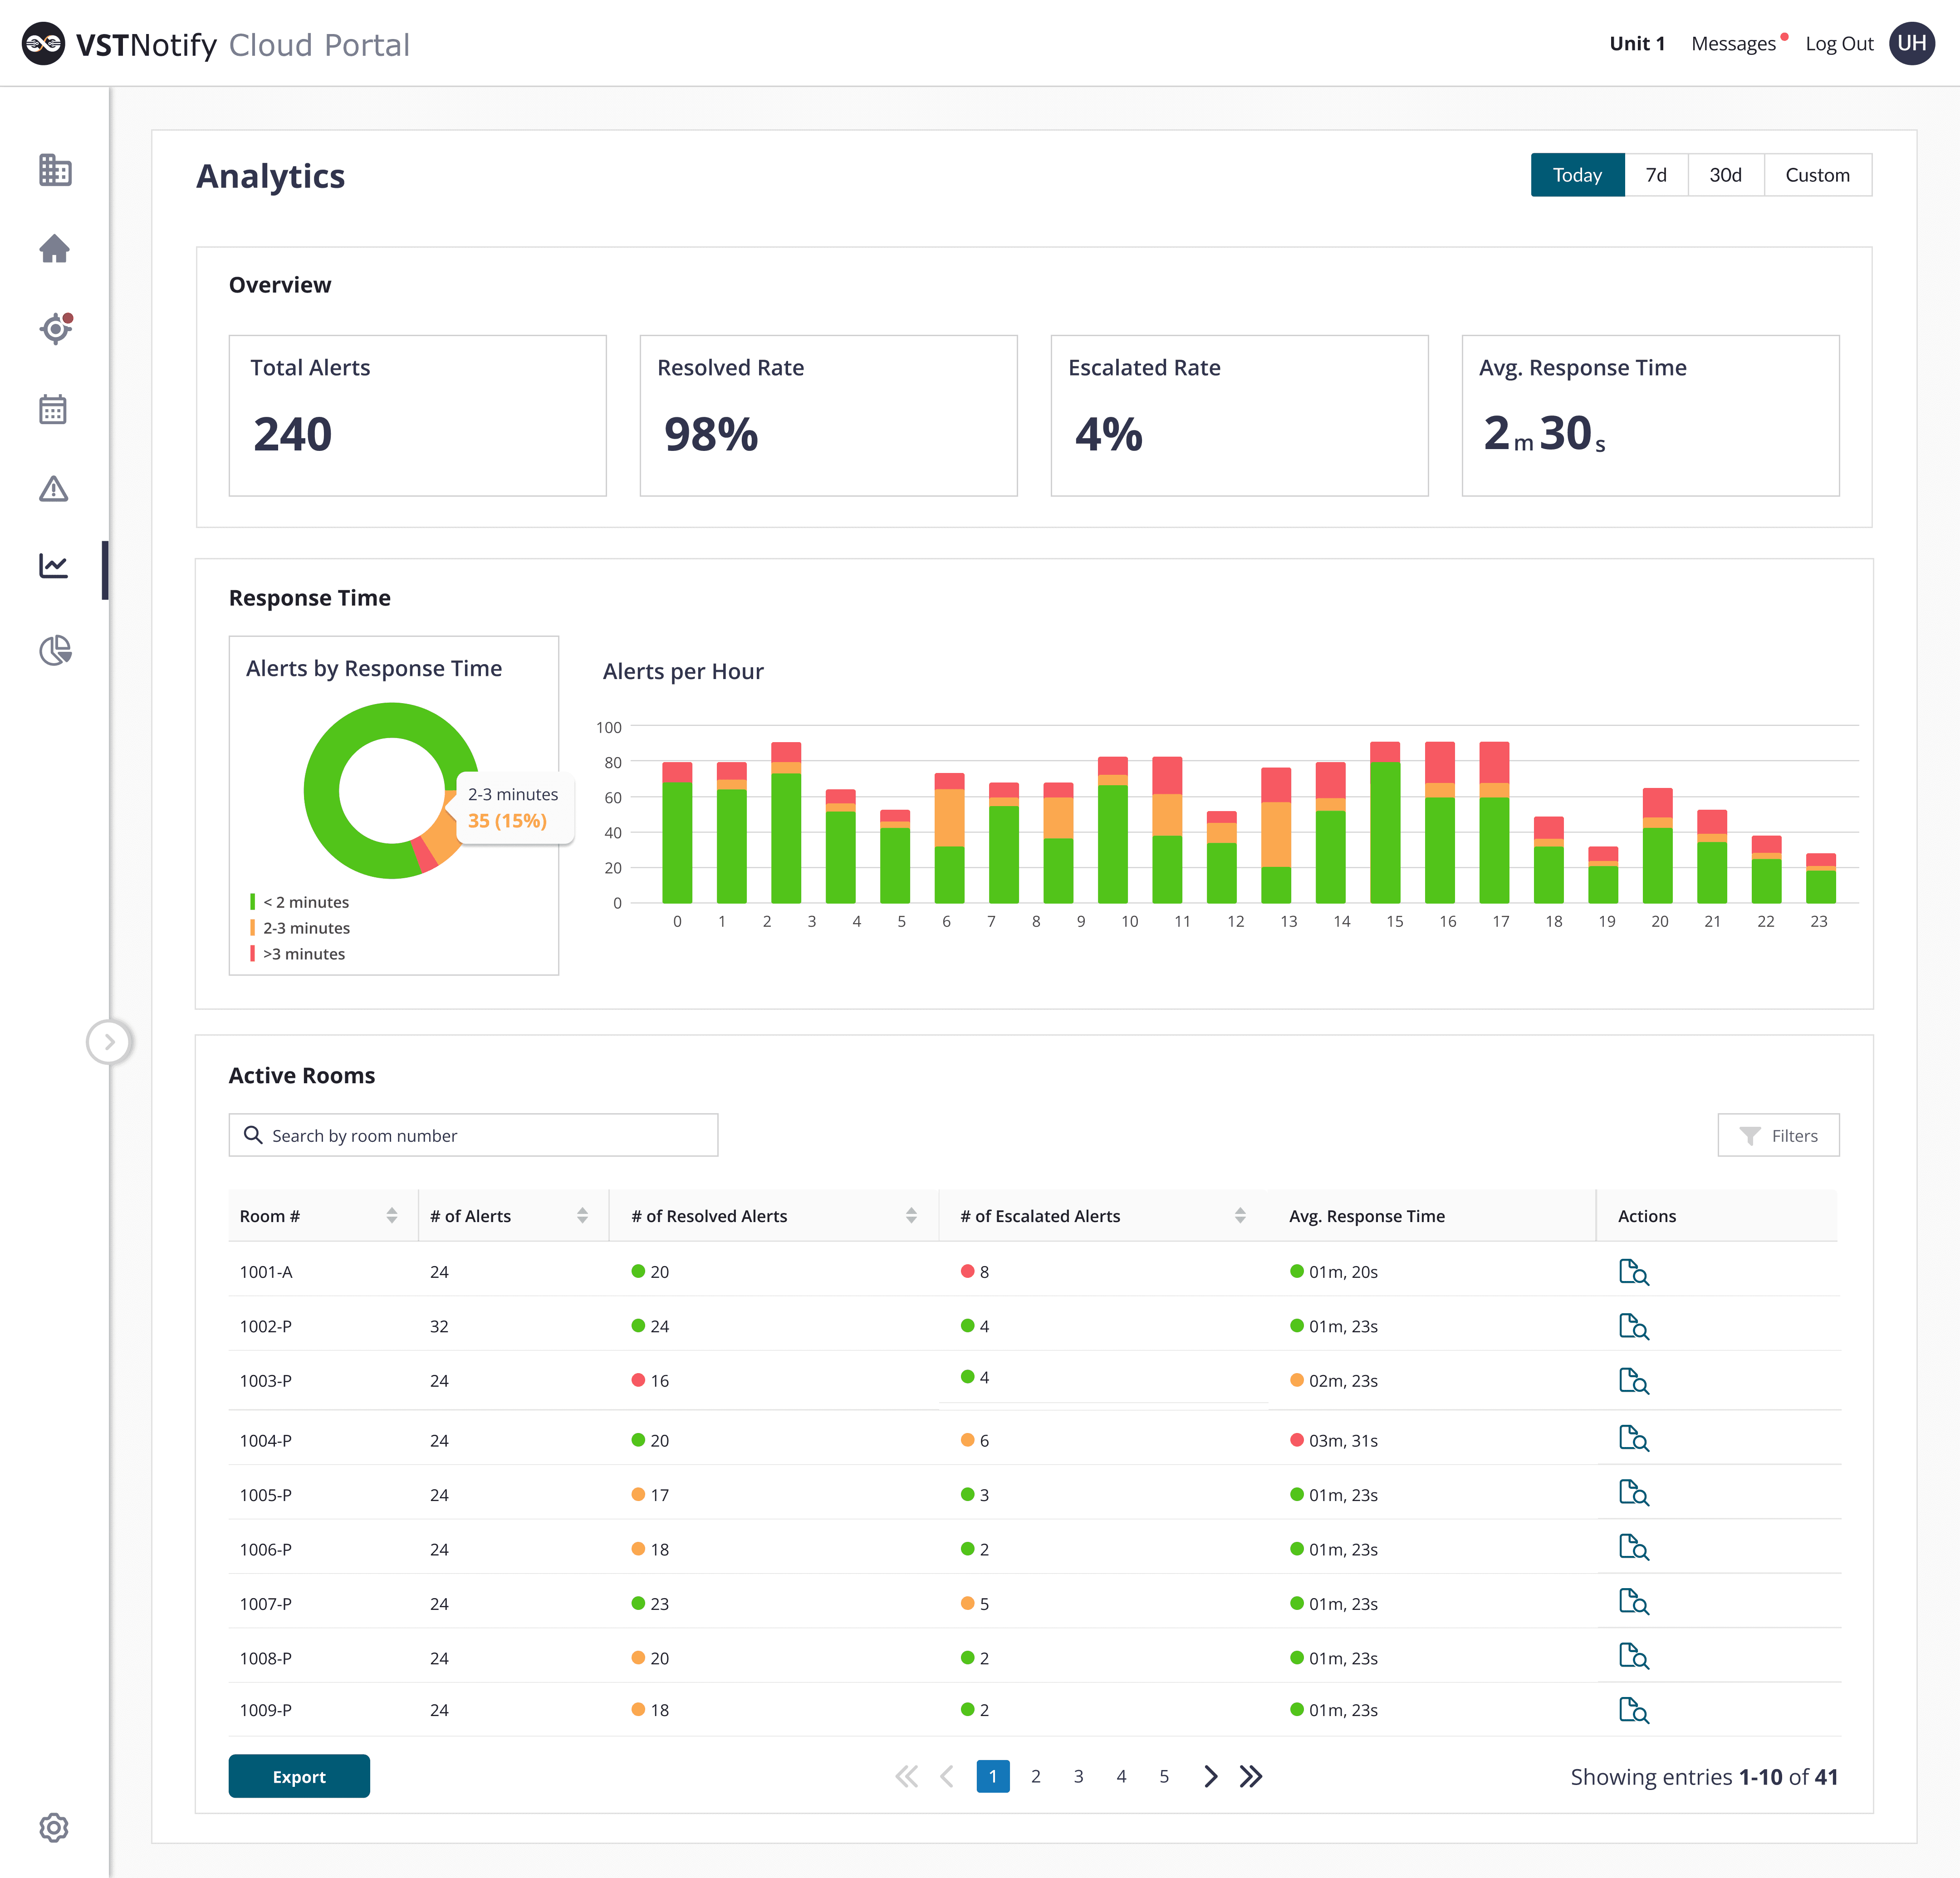Viewport: 1960px width, 1878px height.
Task: Click the Search by room number field
Action: [x=473, y=1136]
